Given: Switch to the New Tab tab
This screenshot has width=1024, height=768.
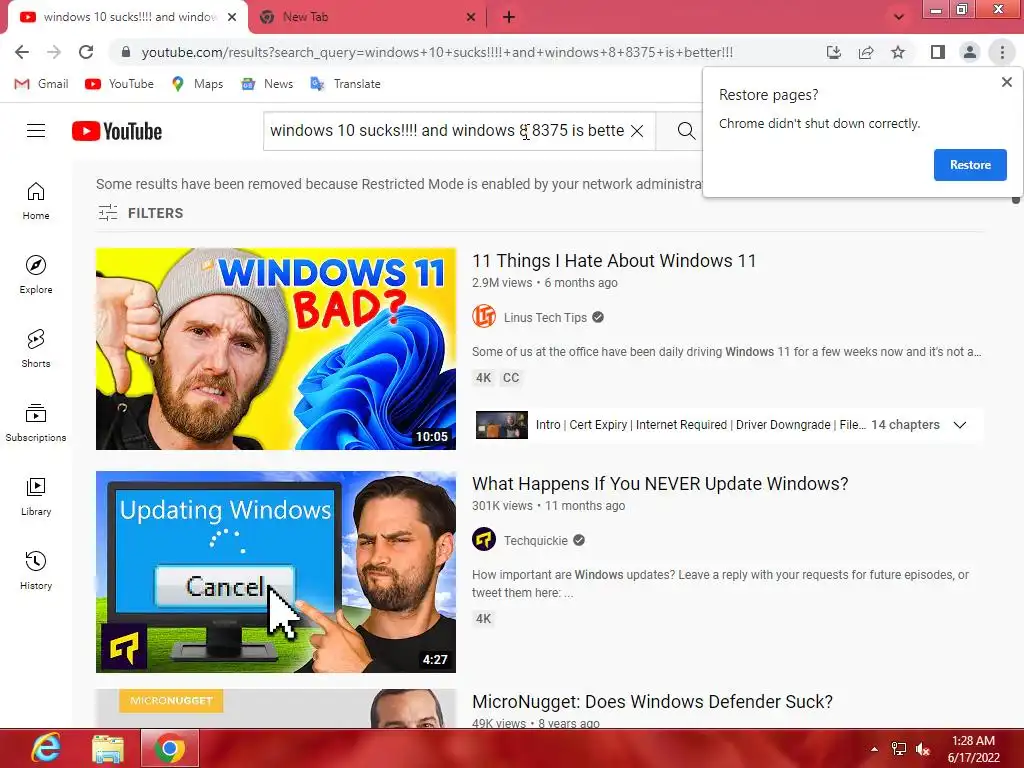Looking at the screenshot, I should point(366,17).
